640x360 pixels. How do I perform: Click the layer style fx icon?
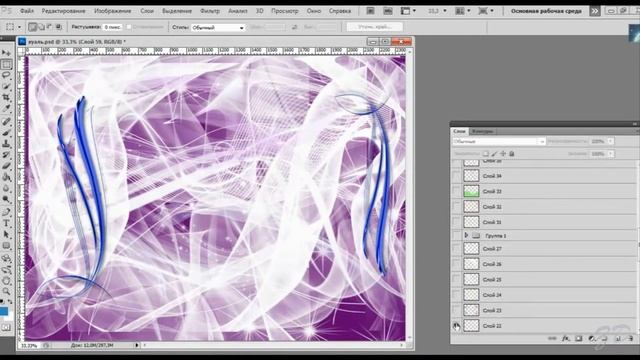click(565, 338)
